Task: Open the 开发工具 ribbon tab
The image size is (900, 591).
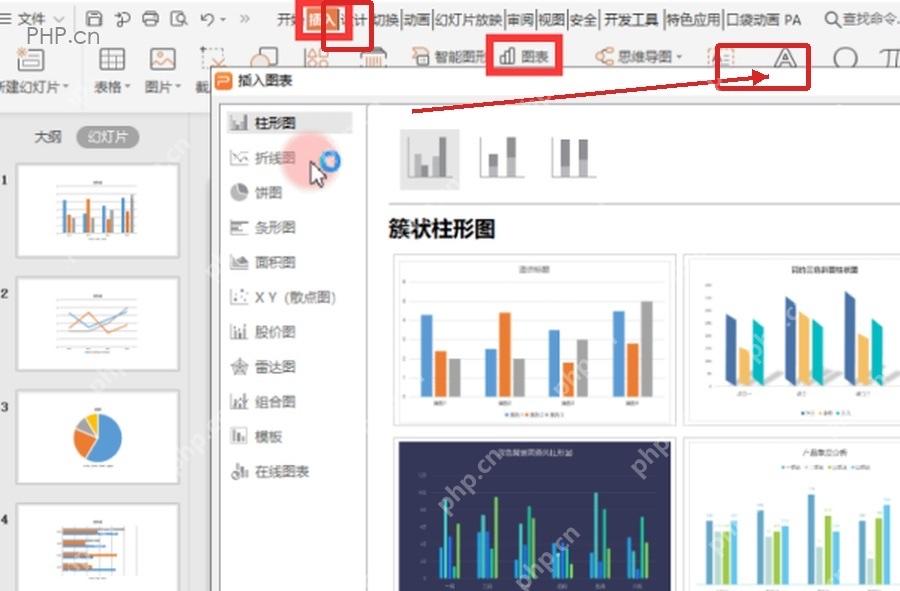Action: point(631,20)
